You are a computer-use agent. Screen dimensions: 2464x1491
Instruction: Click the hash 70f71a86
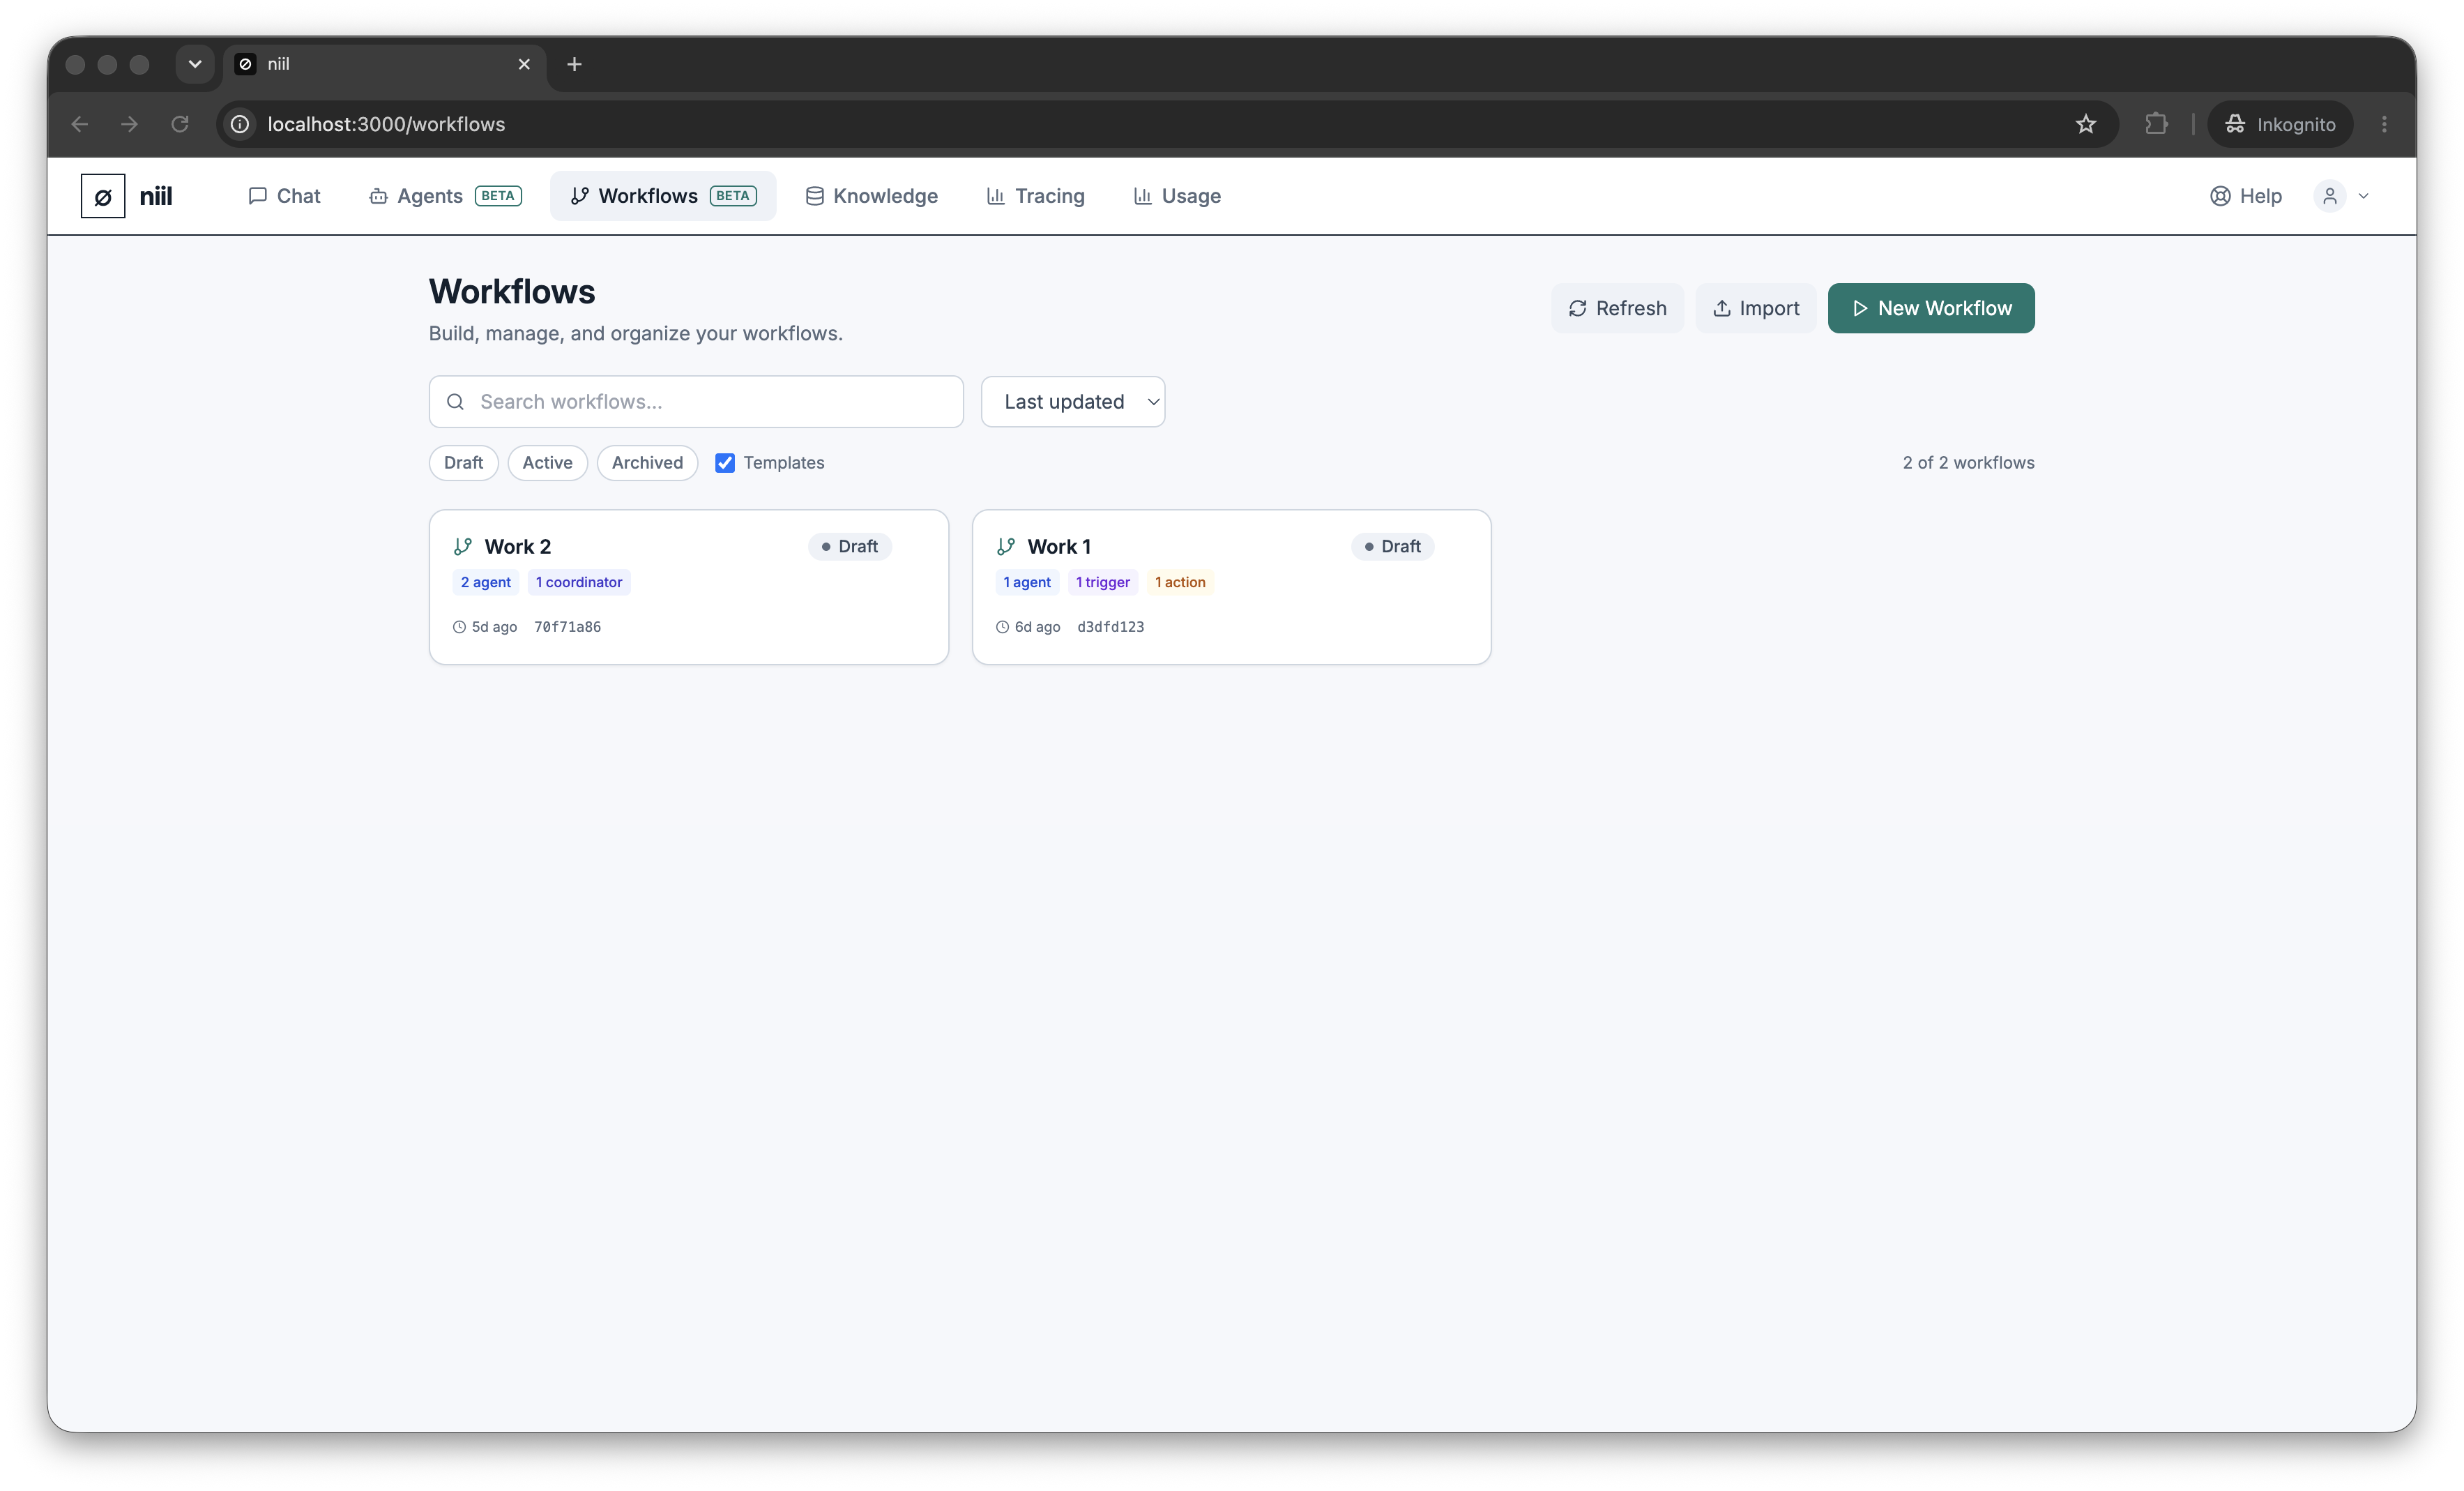[567, 627]
